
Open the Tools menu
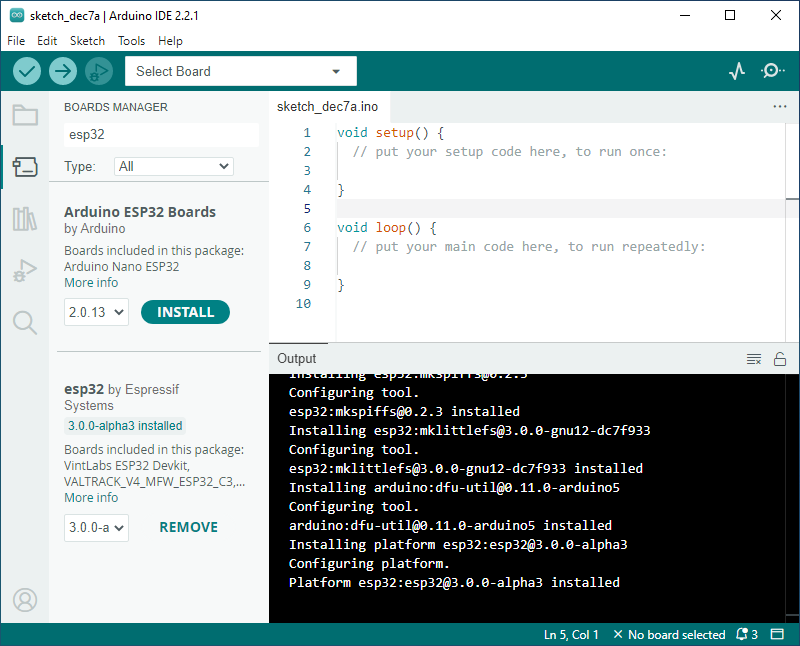click(132, 41)
